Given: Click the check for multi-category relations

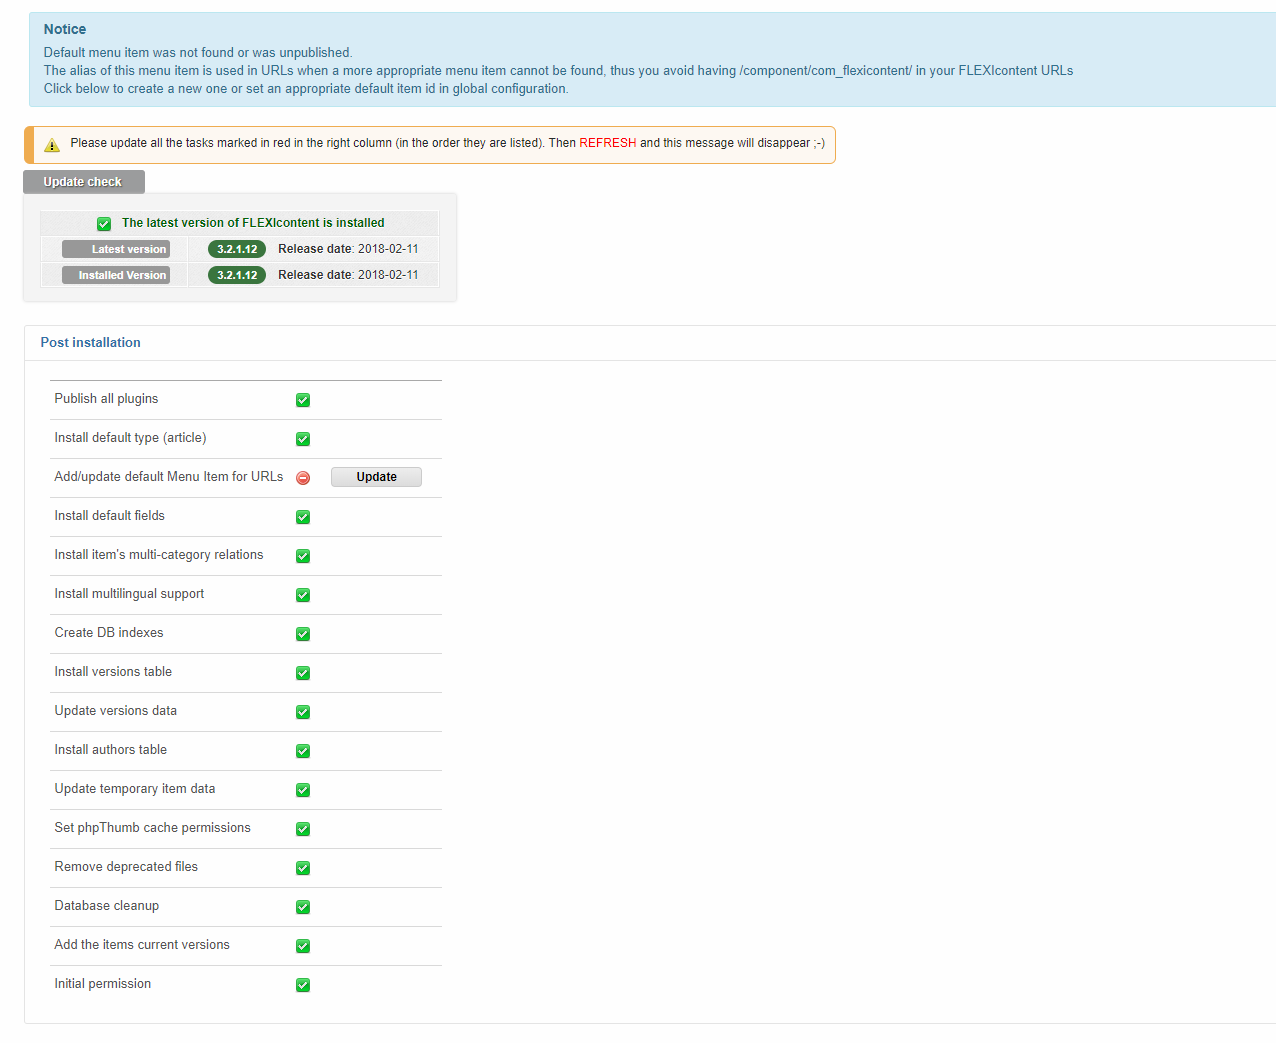Looking at the screenshot, I should click(x=303, y=556).
